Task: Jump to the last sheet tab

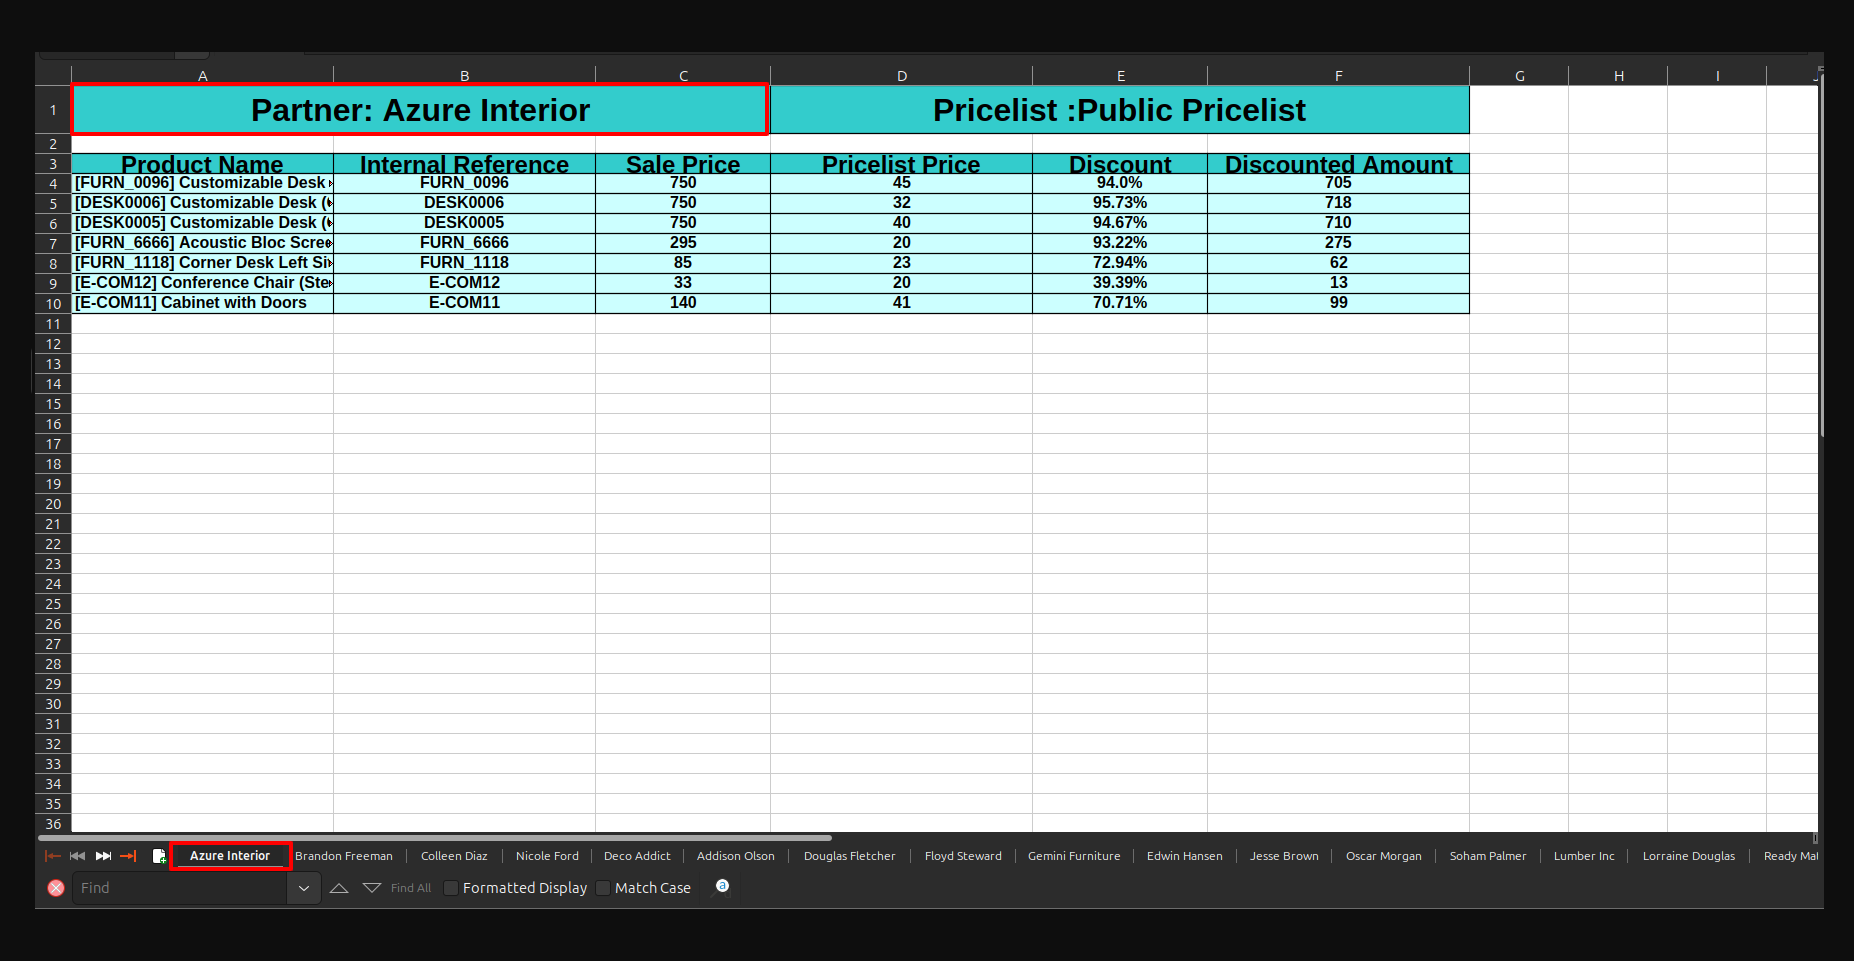Action: pyautogui.click(x=128, y=856)
